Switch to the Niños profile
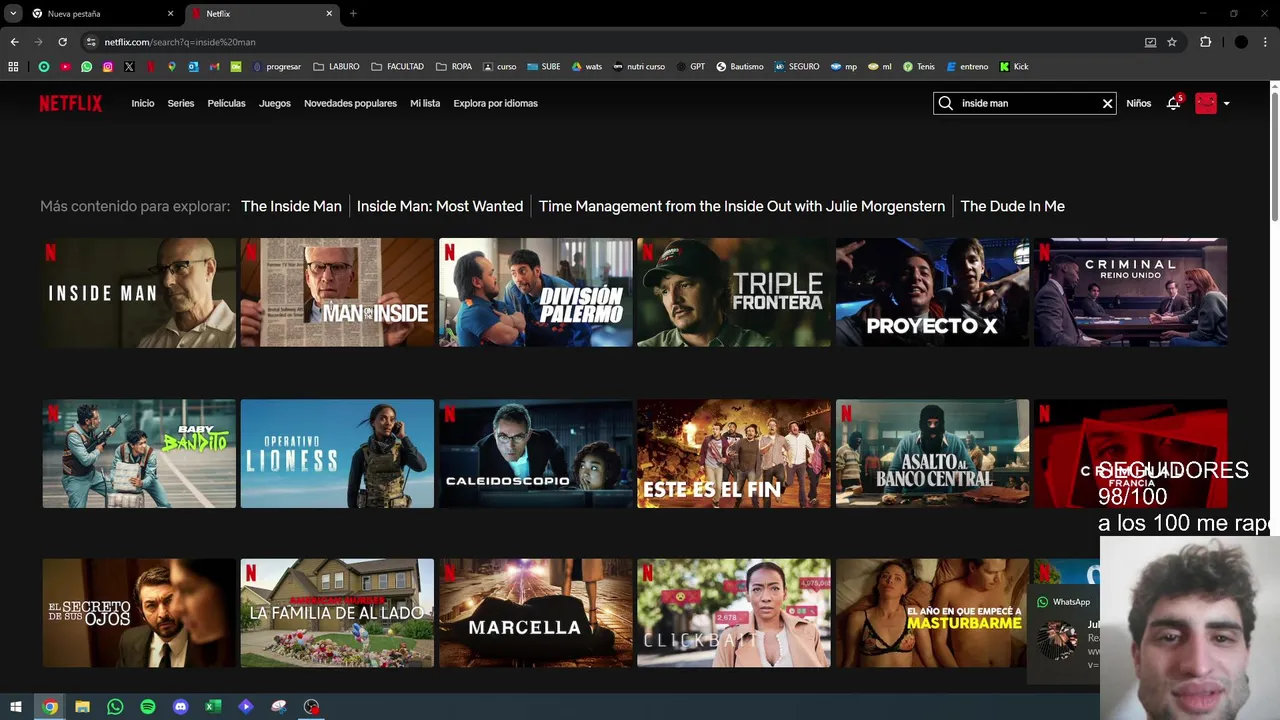This screenshot has height=720, width=1280. pos(1139,103)
